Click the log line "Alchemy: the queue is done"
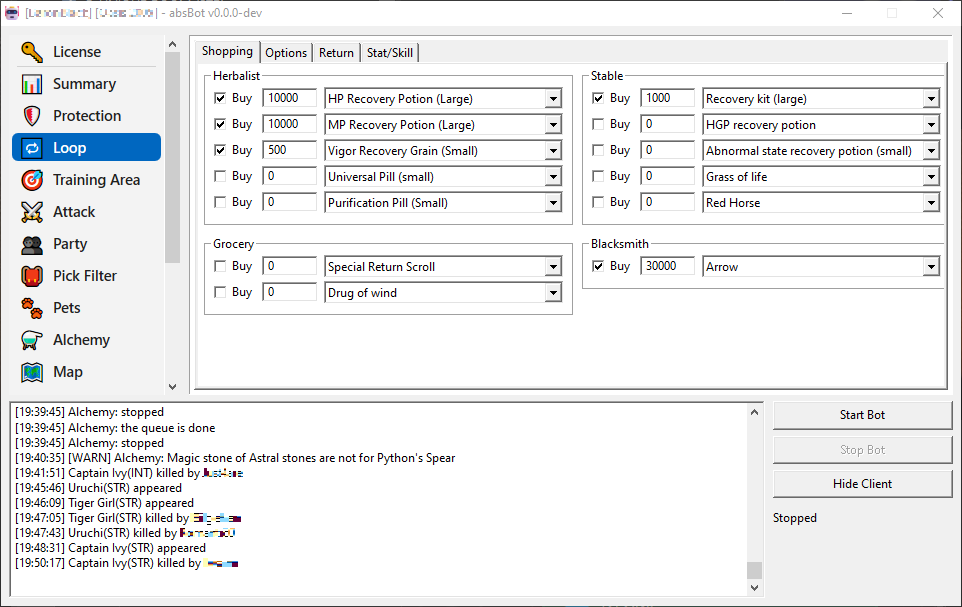962x607 pixels. [x=142, y=428]
